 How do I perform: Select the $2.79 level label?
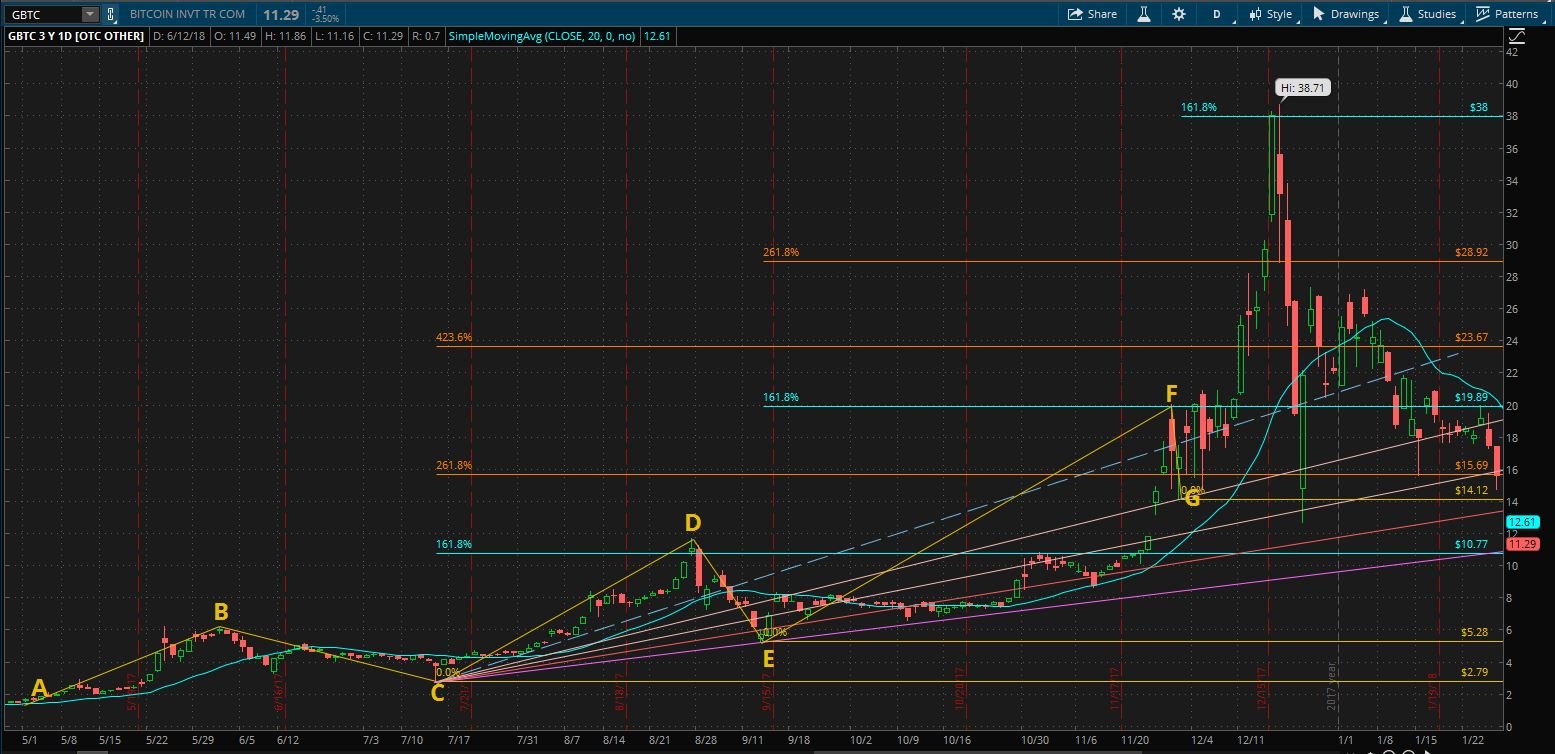[1475, 672]
